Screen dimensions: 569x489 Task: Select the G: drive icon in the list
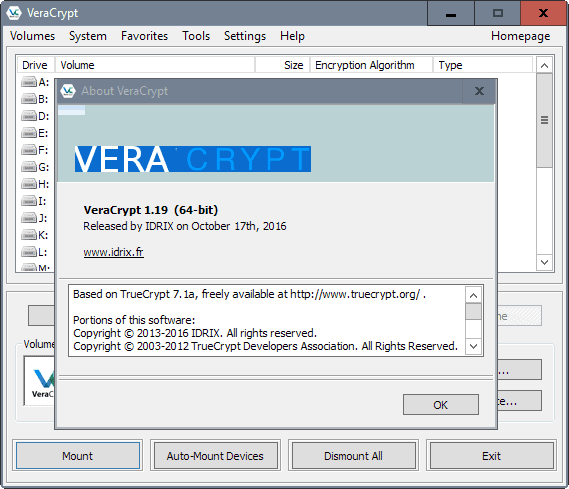tap(29, 167)
